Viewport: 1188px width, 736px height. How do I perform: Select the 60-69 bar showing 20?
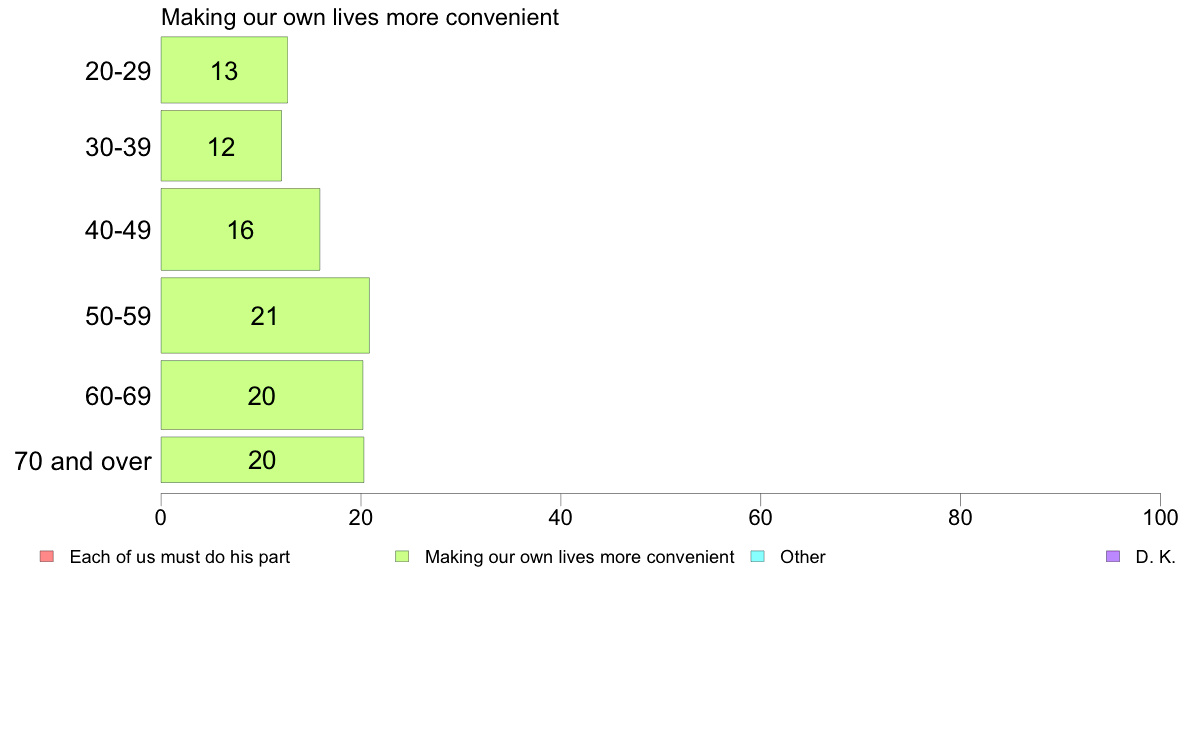[261, 395]
